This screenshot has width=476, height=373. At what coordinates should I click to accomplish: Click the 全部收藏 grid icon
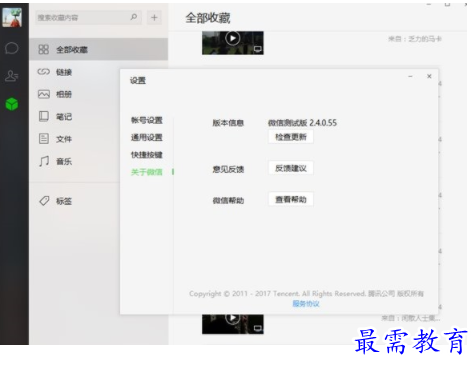[44, 49]
